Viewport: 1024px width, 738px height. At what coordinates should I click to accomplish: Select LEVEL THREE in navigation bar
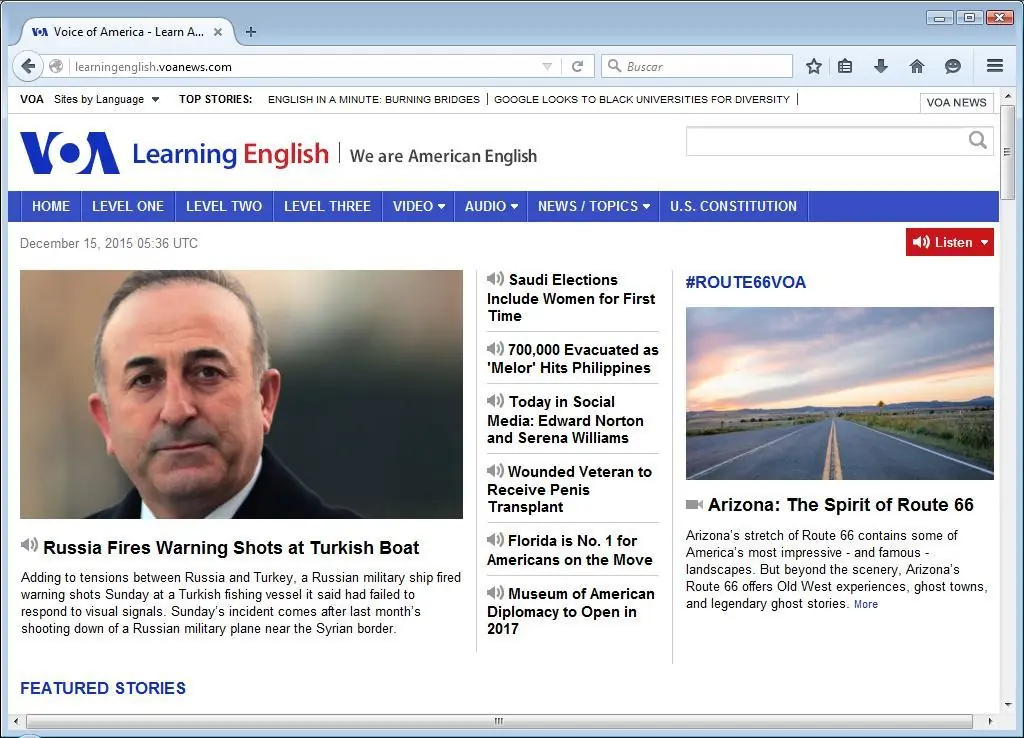327,206
